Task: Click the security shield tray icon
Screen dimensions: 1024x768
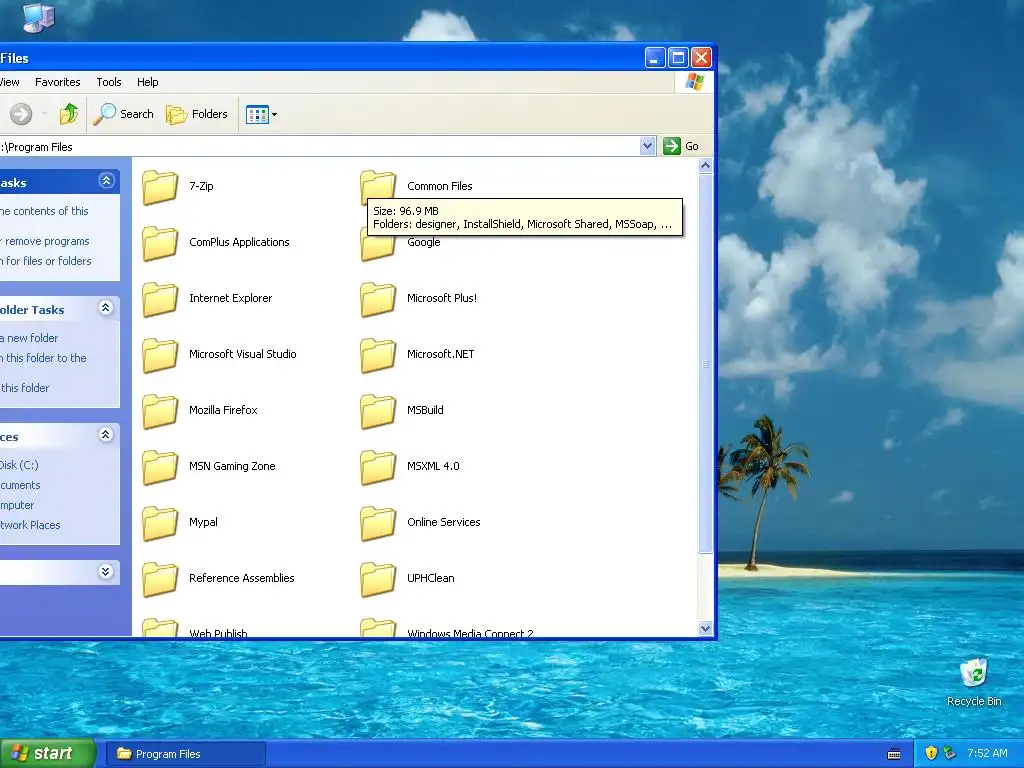Action: point(931,754)
